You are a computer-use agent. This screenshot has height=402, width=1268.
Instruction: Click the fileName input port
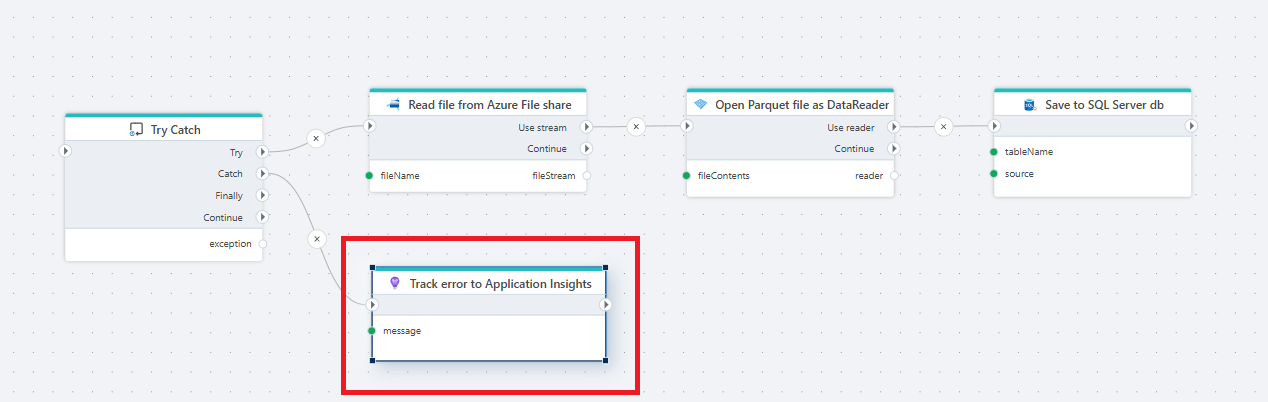point(370,176)
